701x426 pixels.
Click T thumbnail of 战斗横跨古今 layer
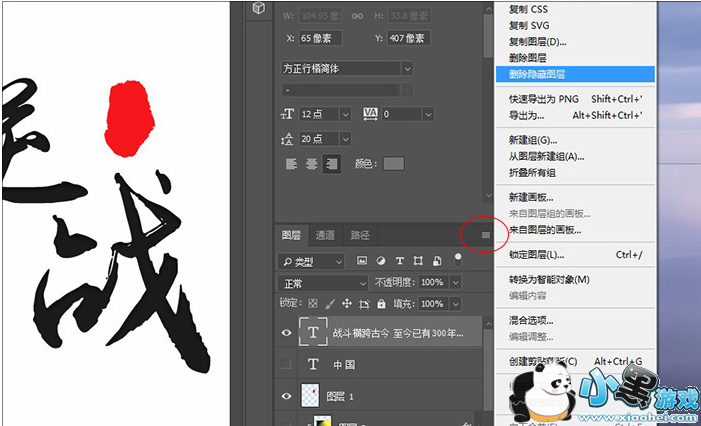pos(313,332)
